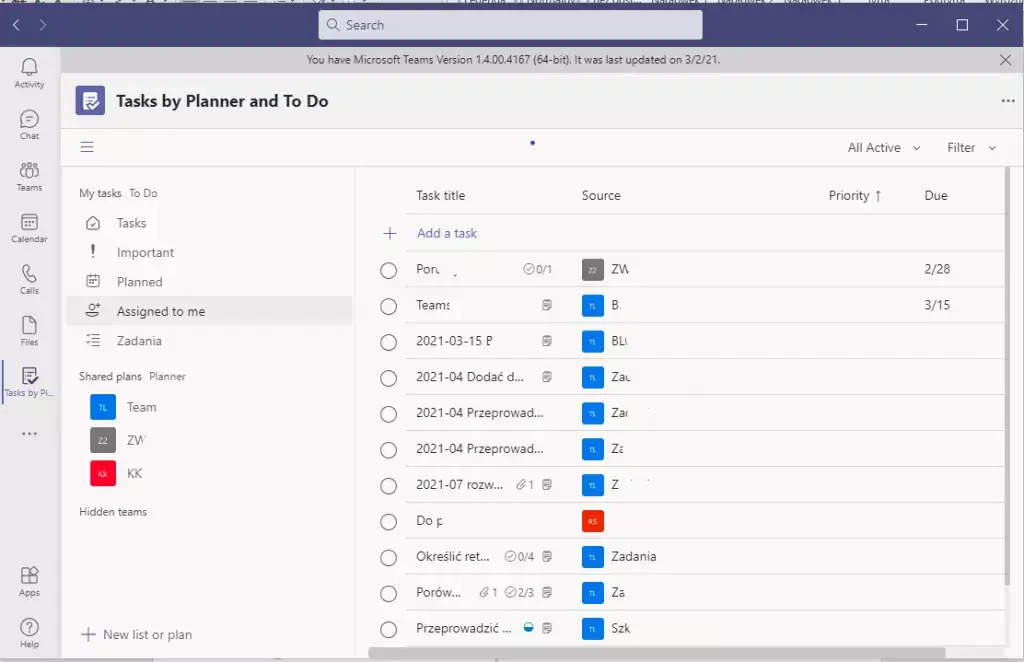Open the Apps store icon

tap(29, 580)
